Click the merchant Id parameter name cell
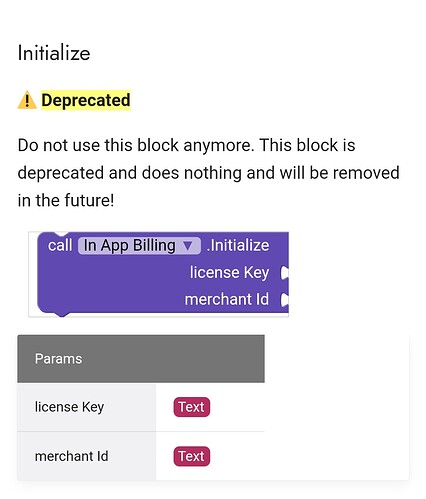 click(87, 456)
